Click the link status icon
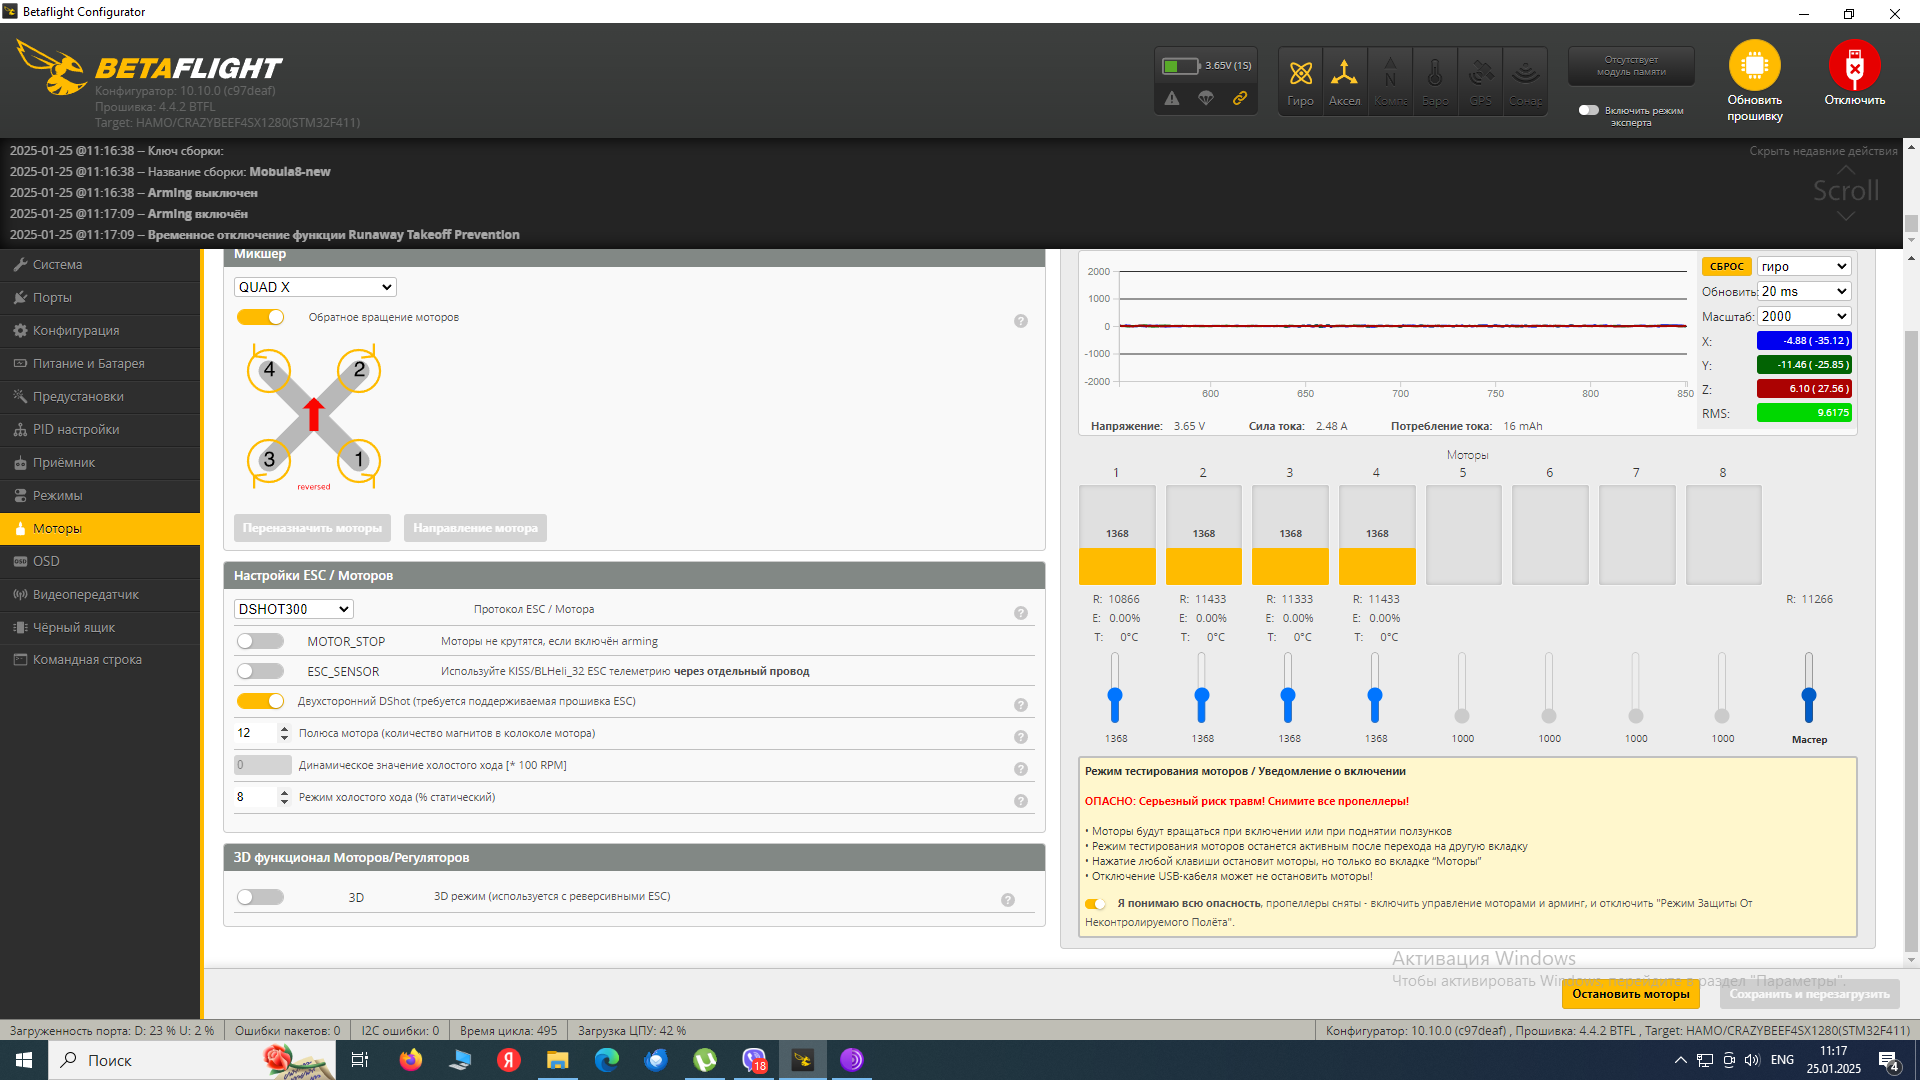This screenshot has width=1920, height=1080. 1240,98
